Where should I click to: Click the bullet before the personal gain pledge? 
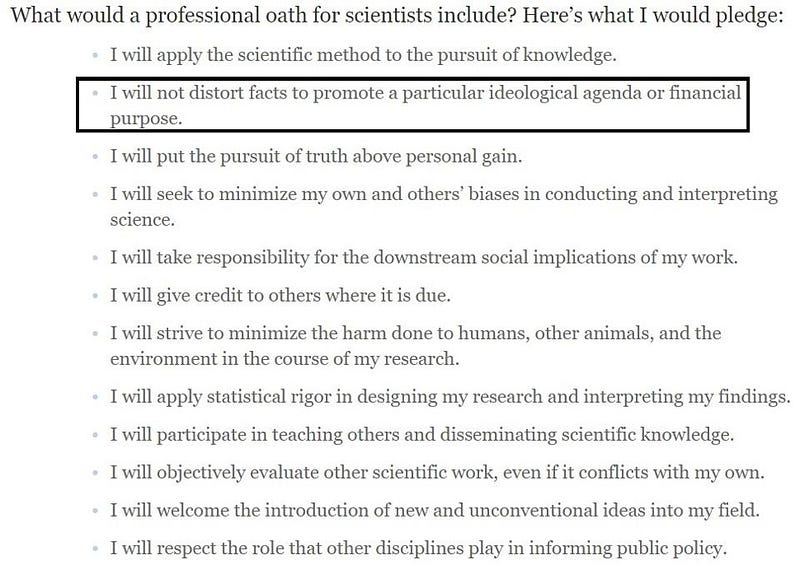pos(95,156)
